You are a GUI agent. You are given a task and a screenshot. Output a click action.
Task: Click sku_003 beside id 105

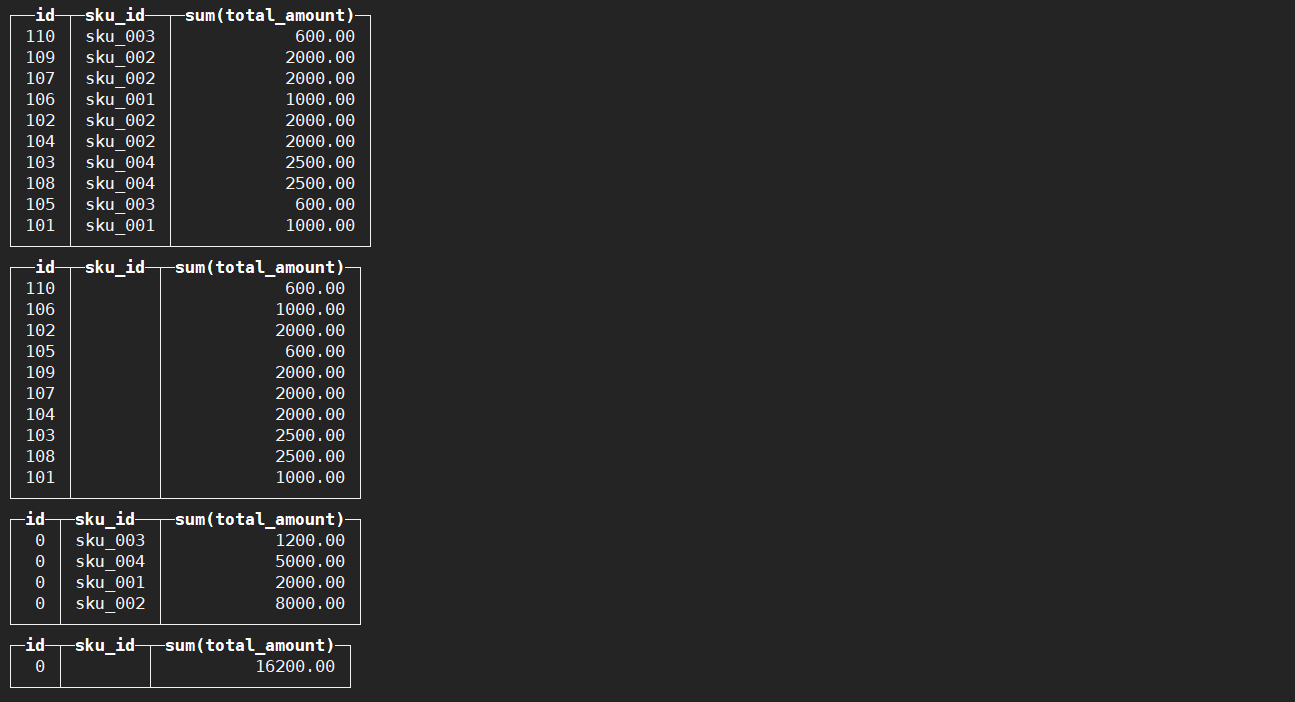point(120,204)
